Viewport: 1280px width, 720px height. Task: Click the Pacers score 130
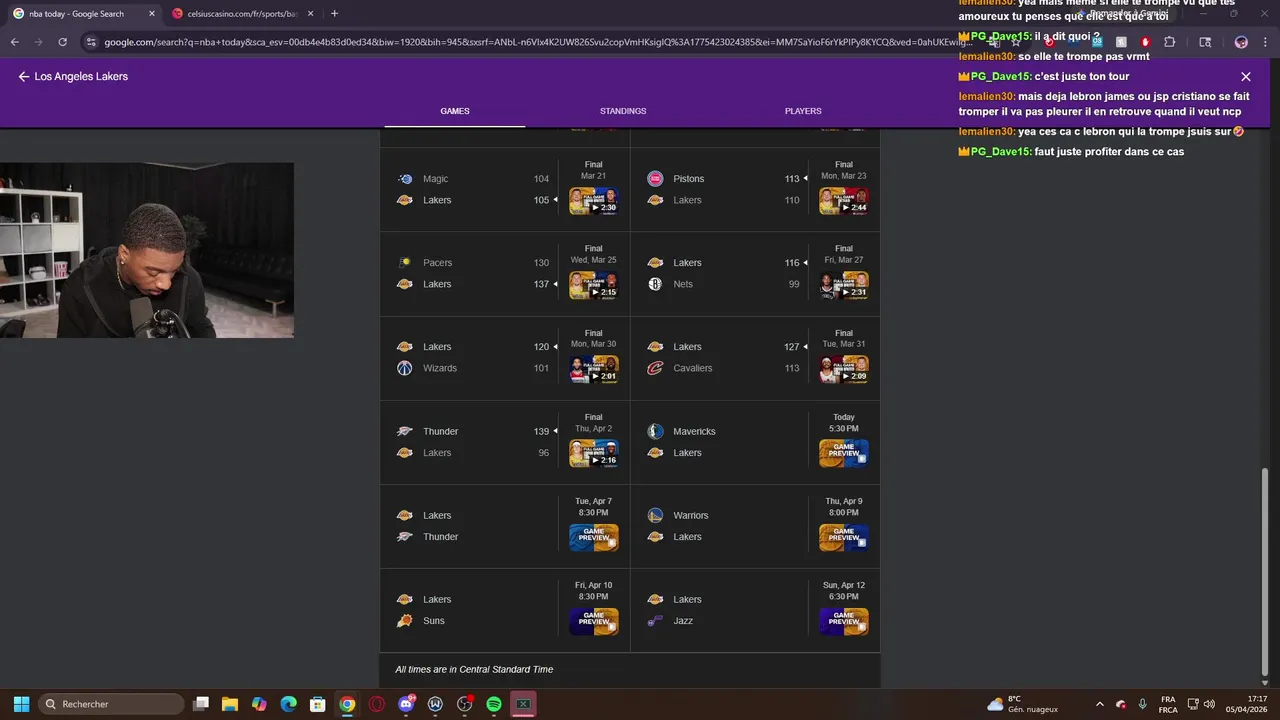[541, 263]
